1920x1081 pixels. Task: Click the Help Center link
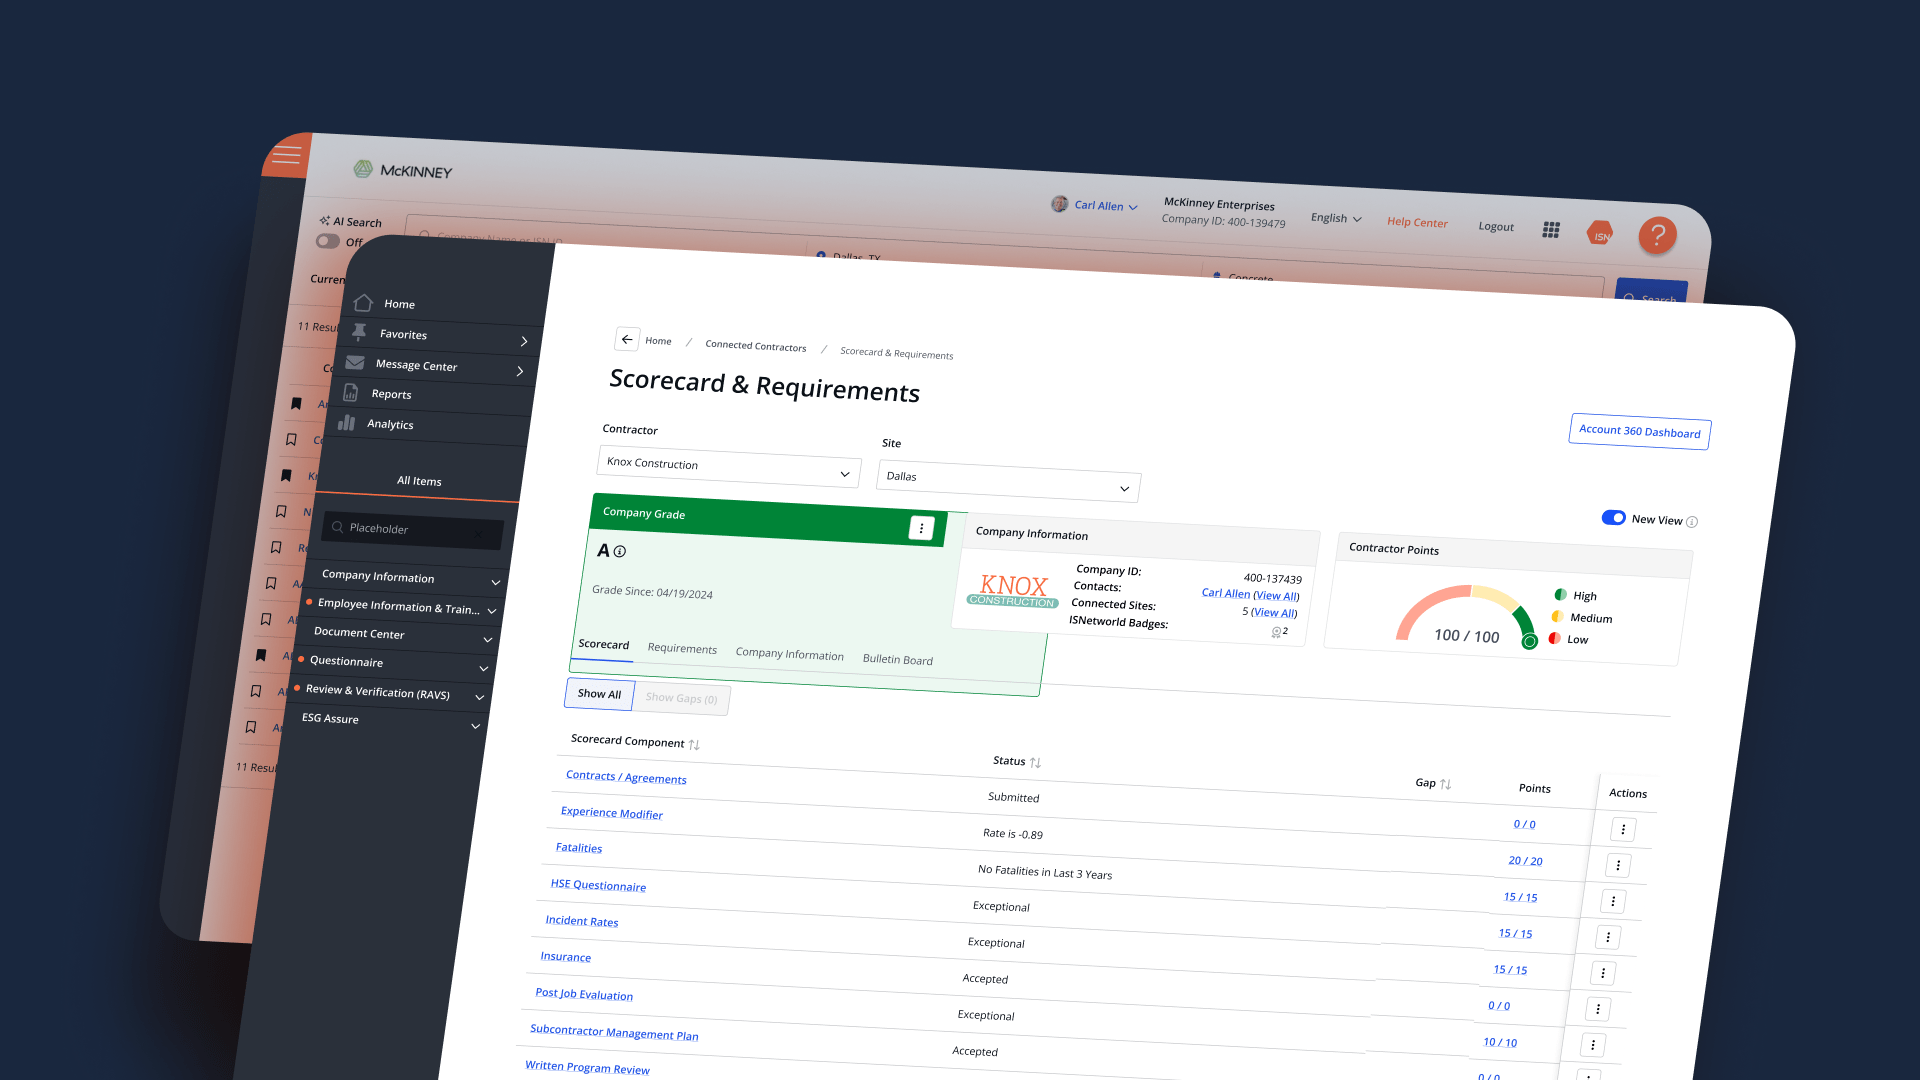pyautogui.click(x=1417, y=222)
